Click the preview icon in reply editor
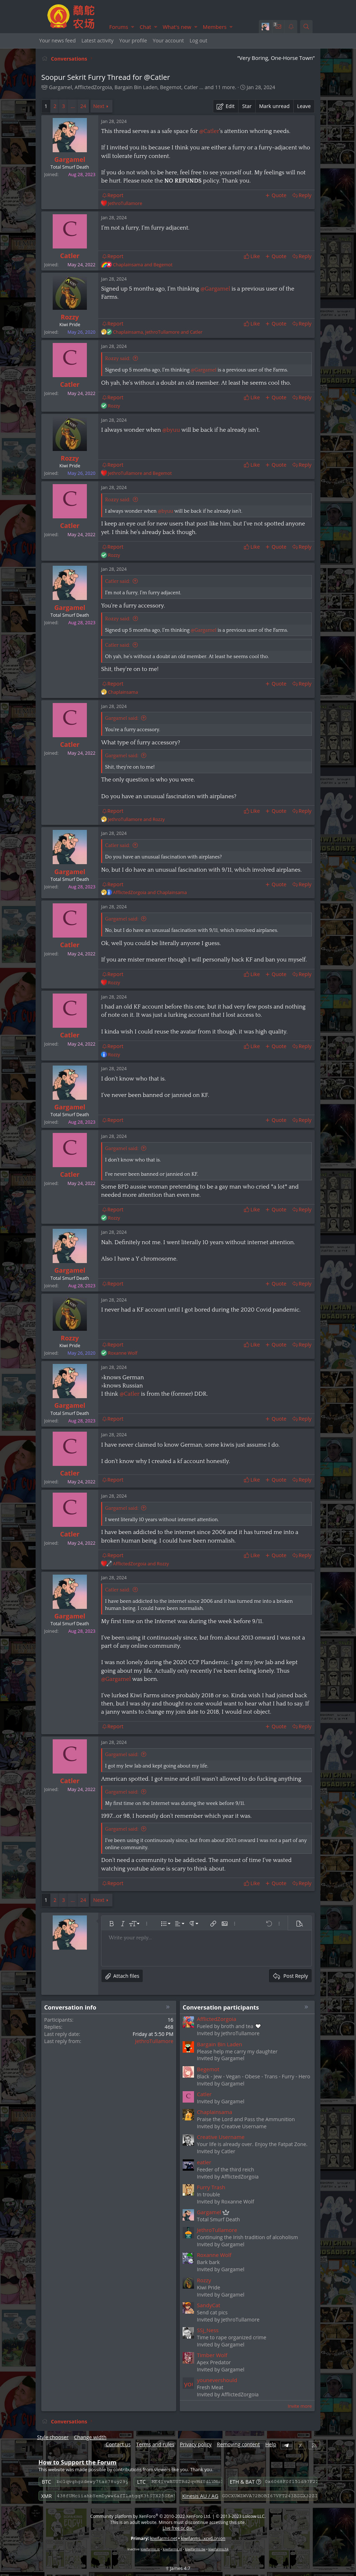 [x=299, y=1923]
